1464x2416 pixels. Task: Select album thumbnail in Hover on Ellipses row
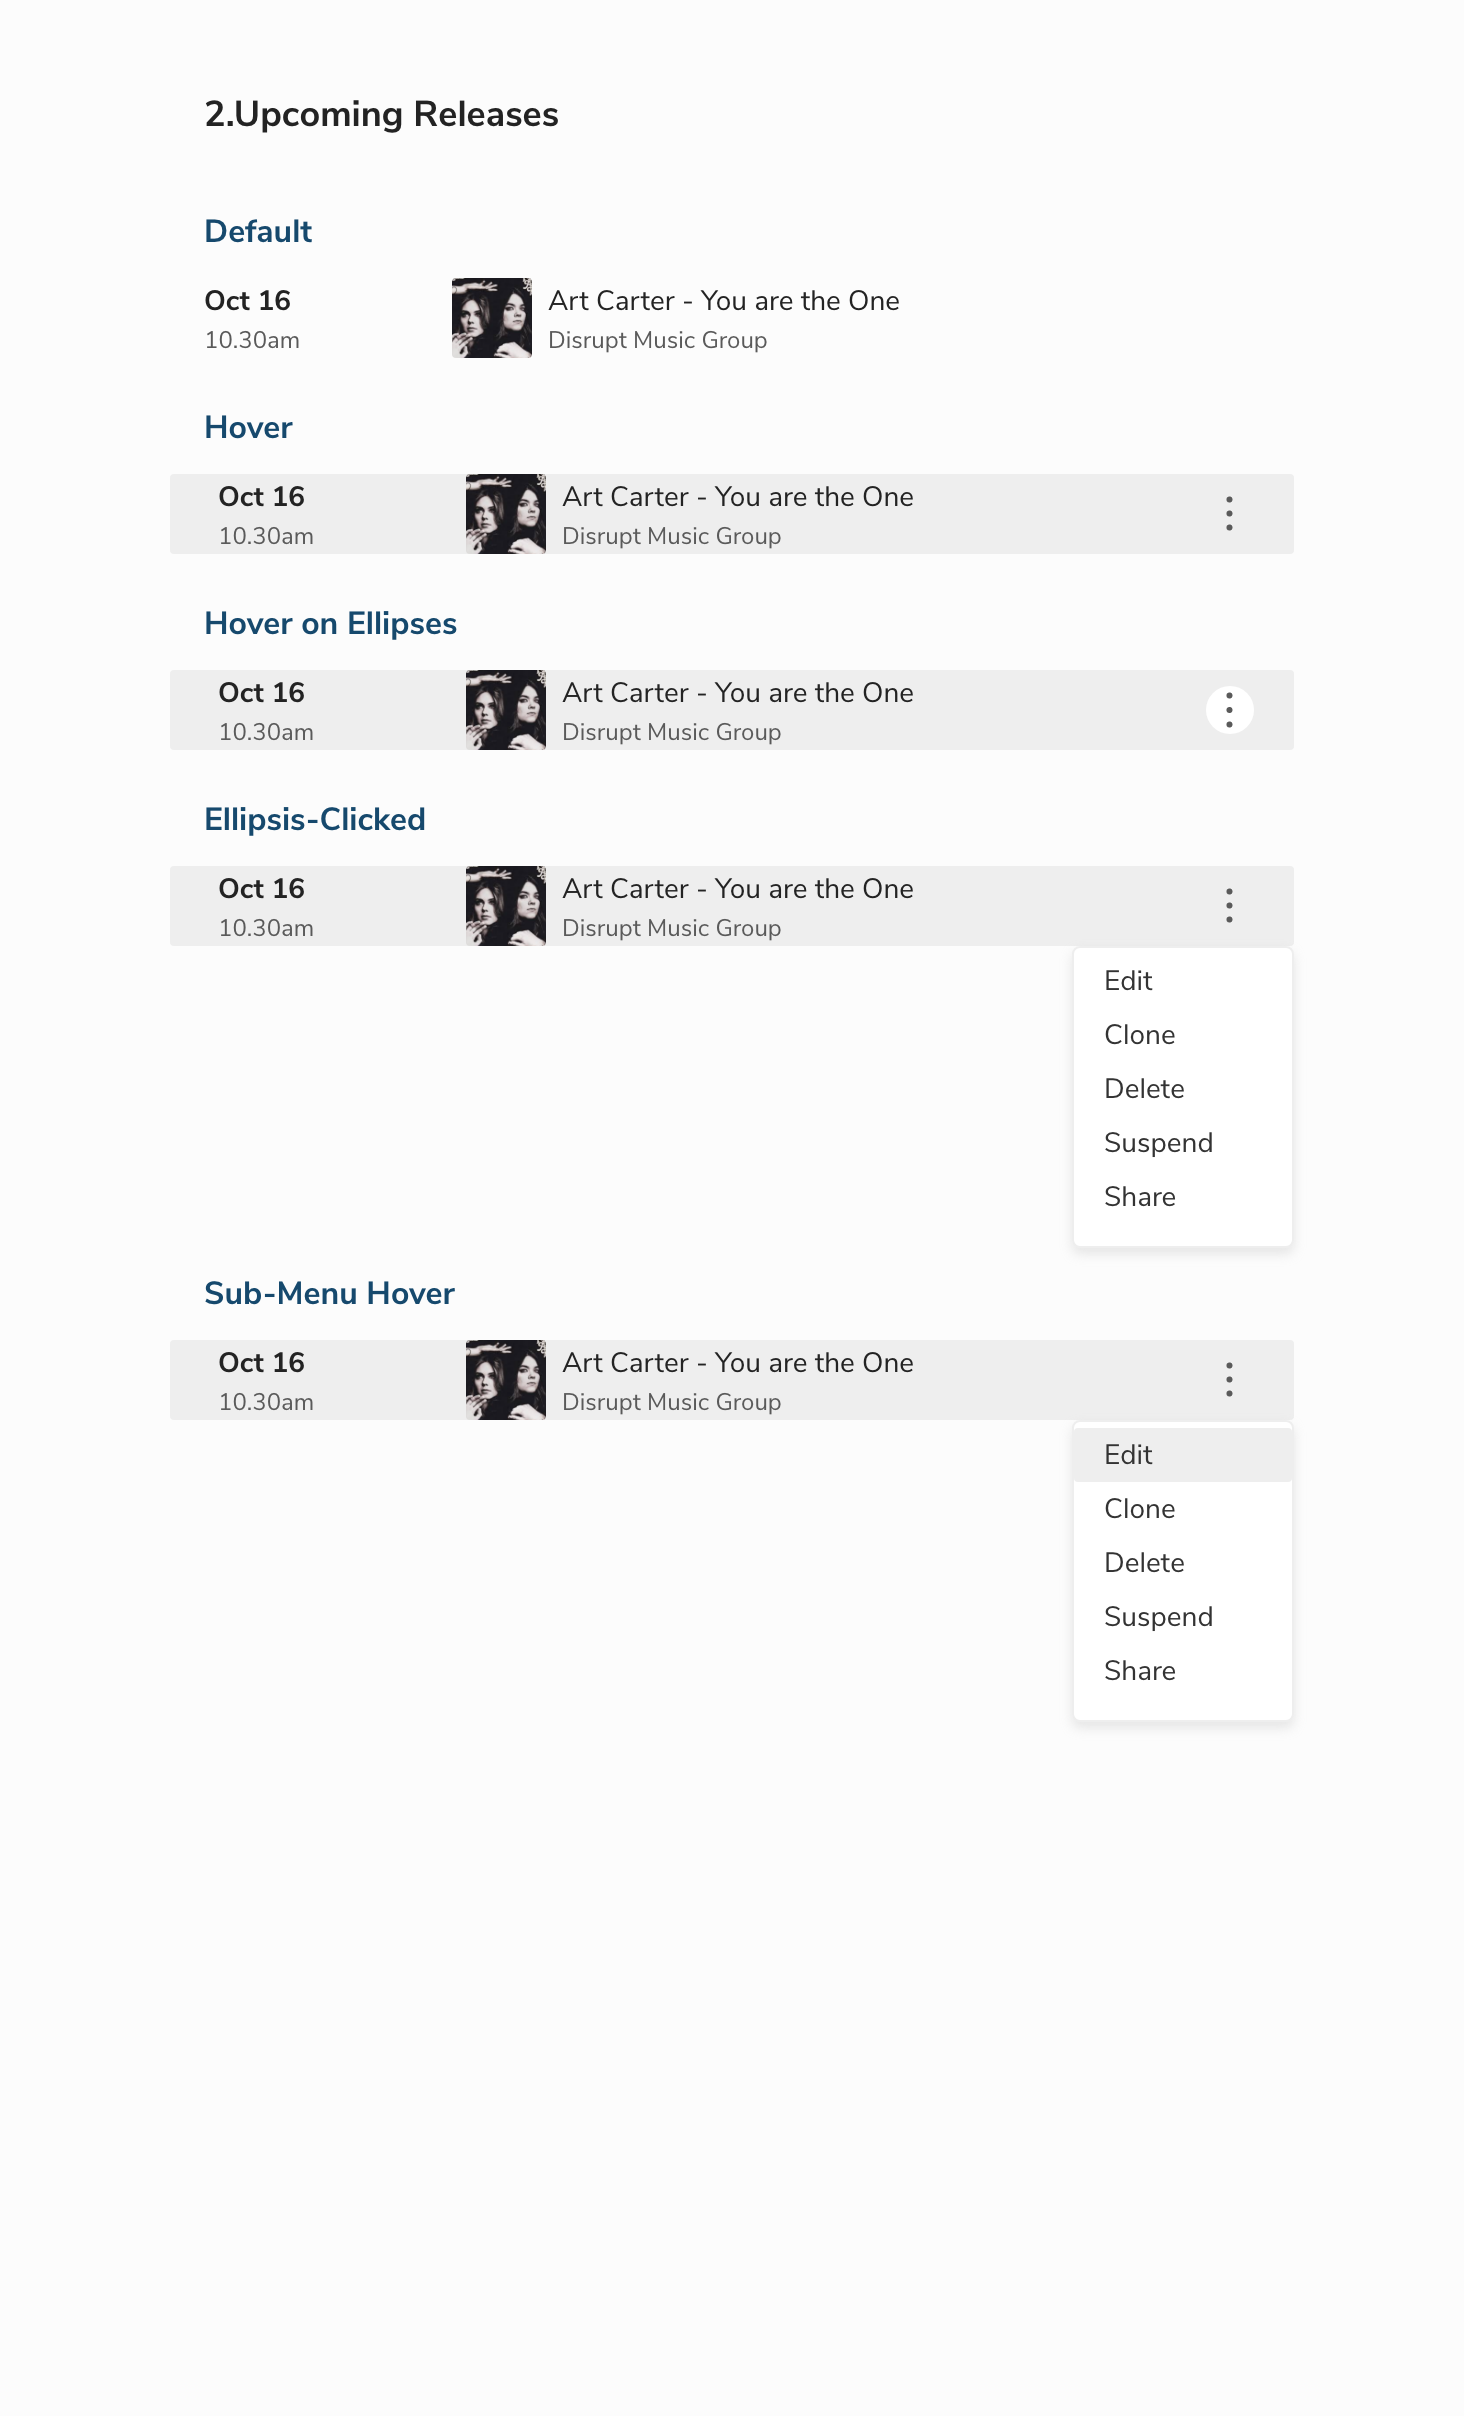click(x=506, y=710)
